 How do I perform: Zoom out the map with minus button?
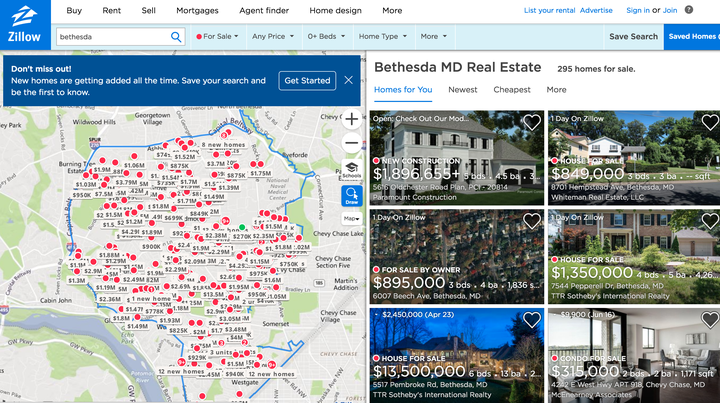pyautogui.click(x=352, y=143)
